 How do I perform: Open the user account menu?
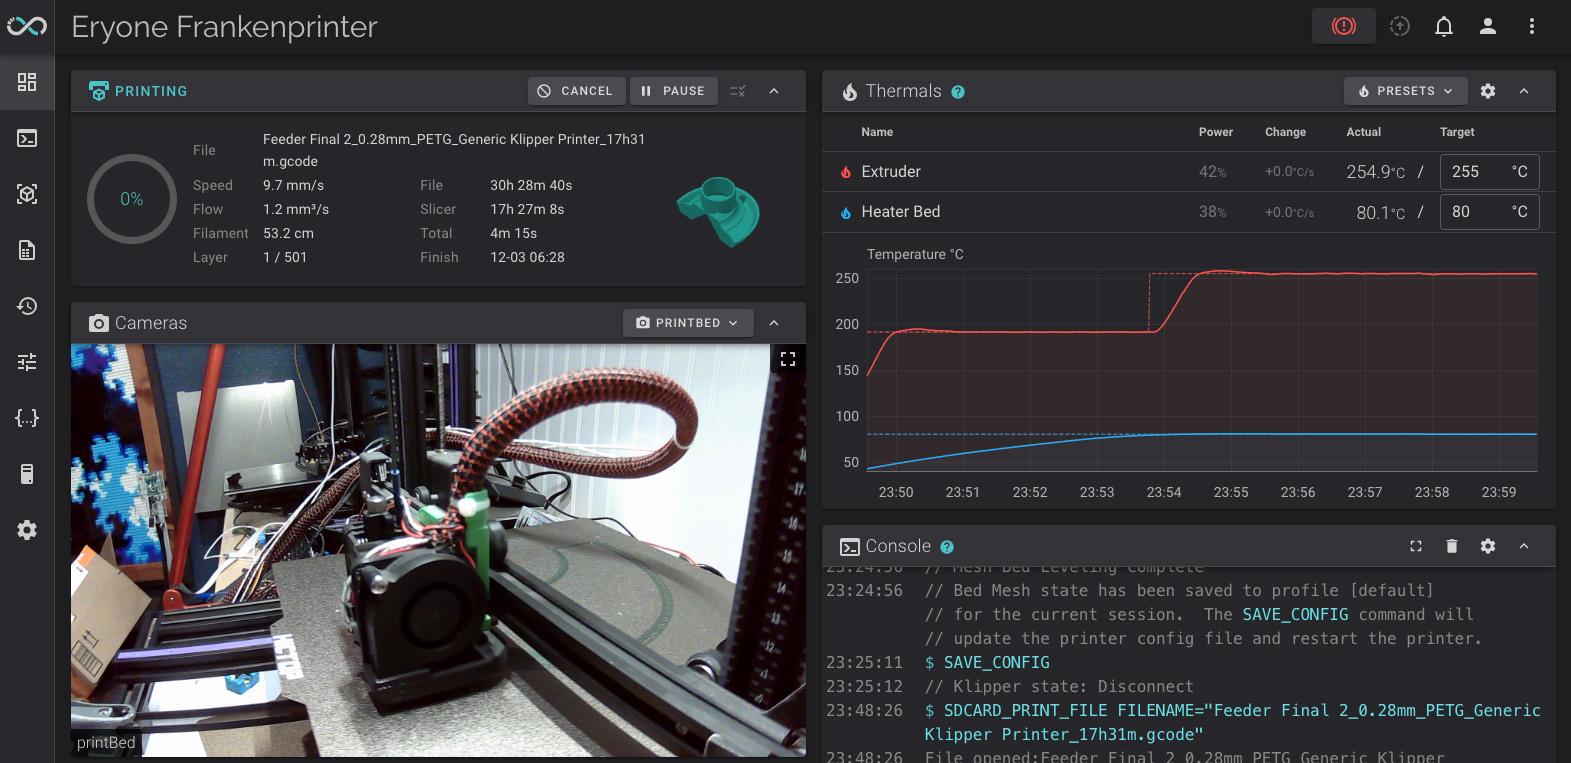point(1487,27)
